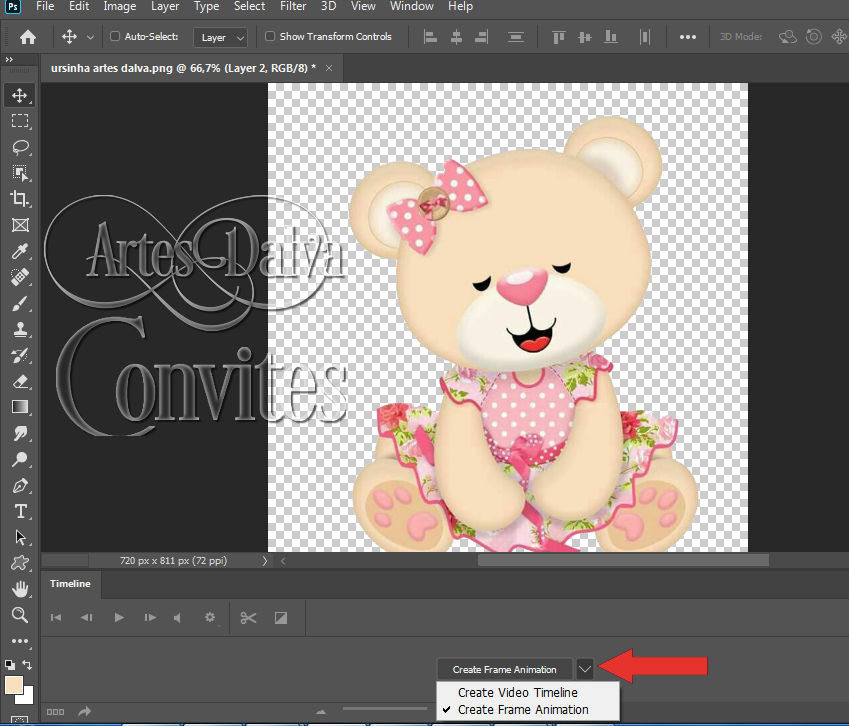The width and height of the screenshot is (849, 726).
Task: Select the Eyedropper tool
Action: pyautogui.click(x=20, y=251)
